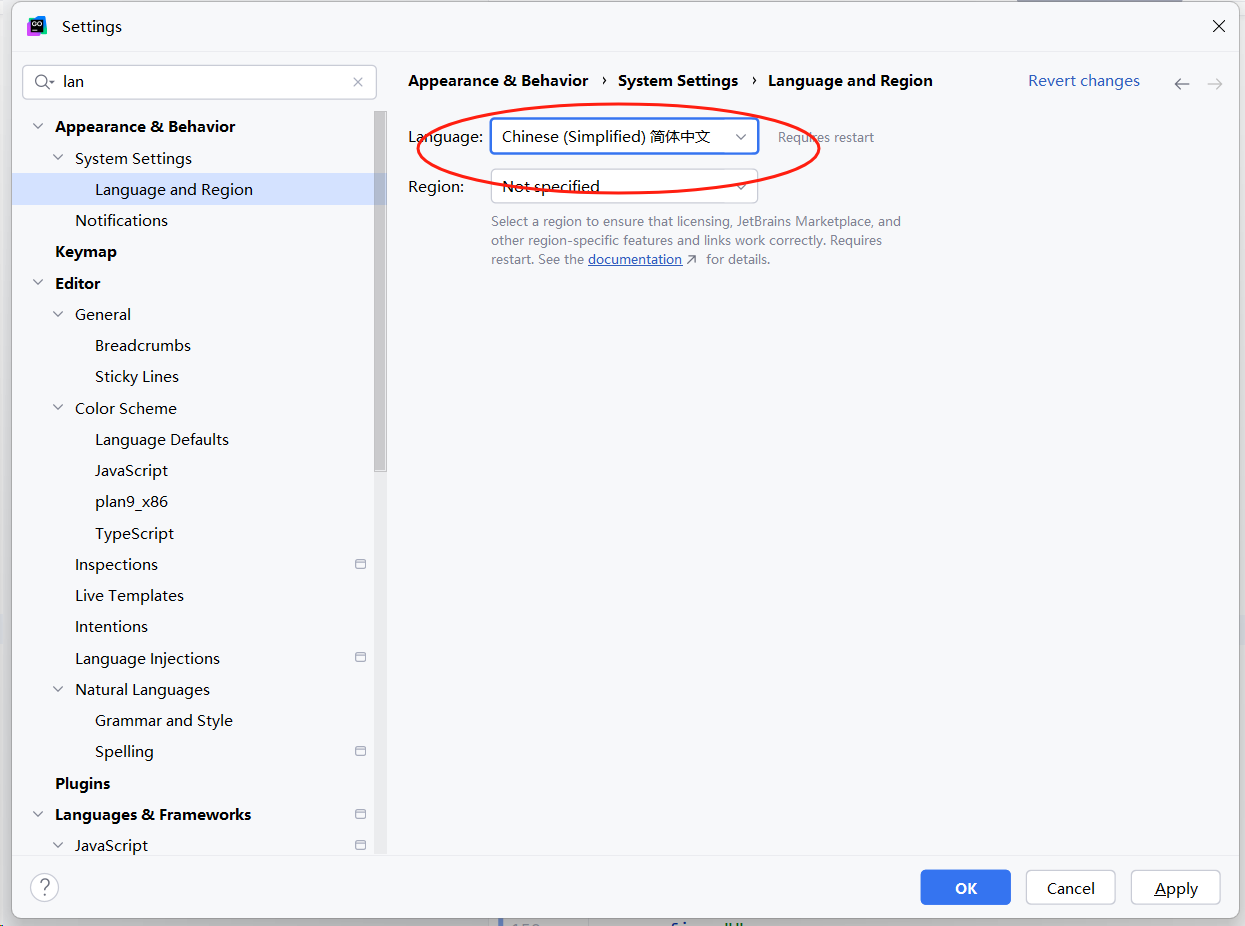Select Keymap settings category
The image size is (1245, 926).
(x=86, y=252)
